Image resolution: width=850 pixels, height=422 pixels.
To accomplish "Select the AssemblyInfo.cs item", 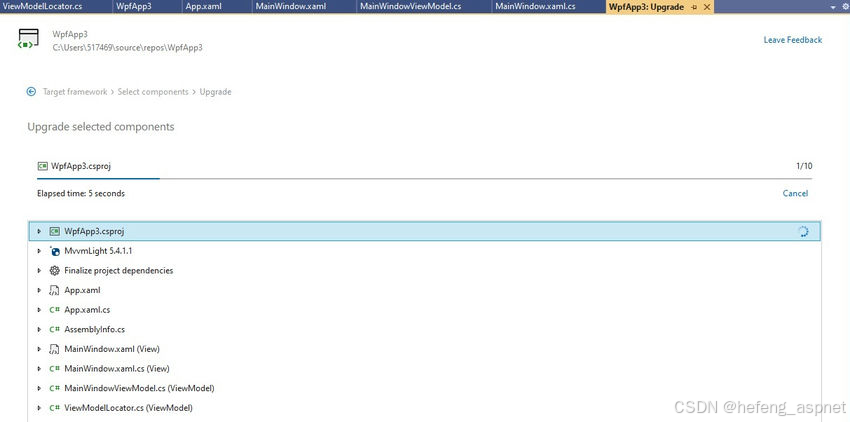I will pyautogui.click(x=424, y=329).
